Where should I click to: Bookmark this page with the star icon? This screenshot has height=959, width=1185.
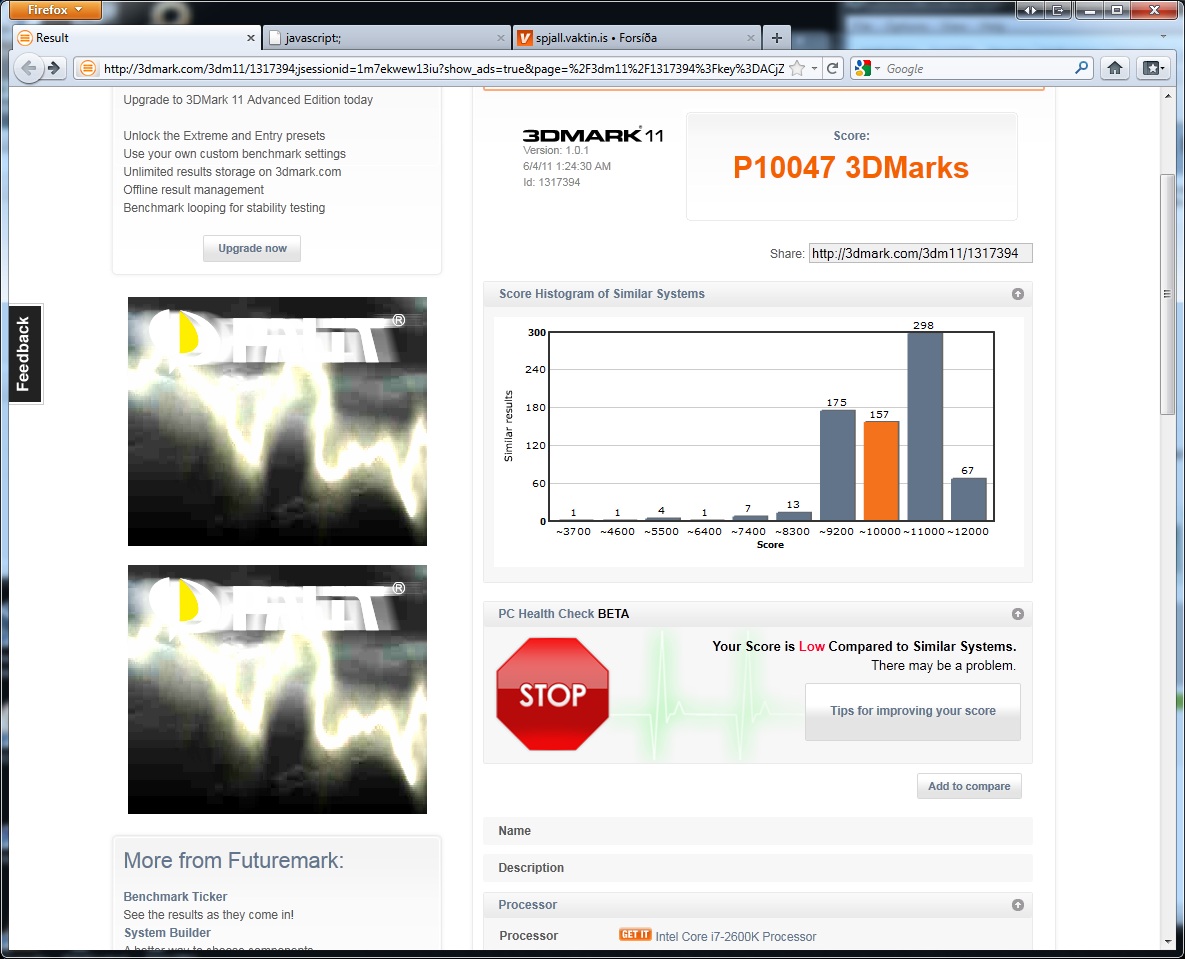[x=797, y=68]
